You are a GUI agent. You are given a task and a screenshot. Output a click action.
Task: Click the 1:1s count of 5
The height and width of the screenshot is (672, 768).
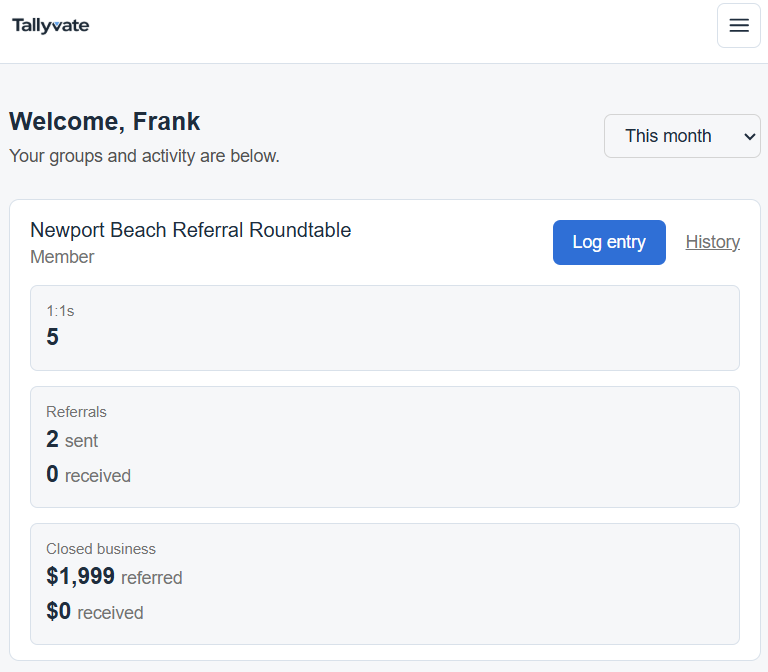[52, 337]
